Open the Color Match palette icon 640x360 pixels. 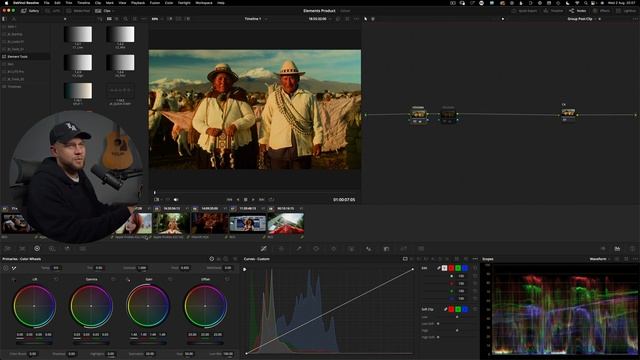[x=22, y=248]
